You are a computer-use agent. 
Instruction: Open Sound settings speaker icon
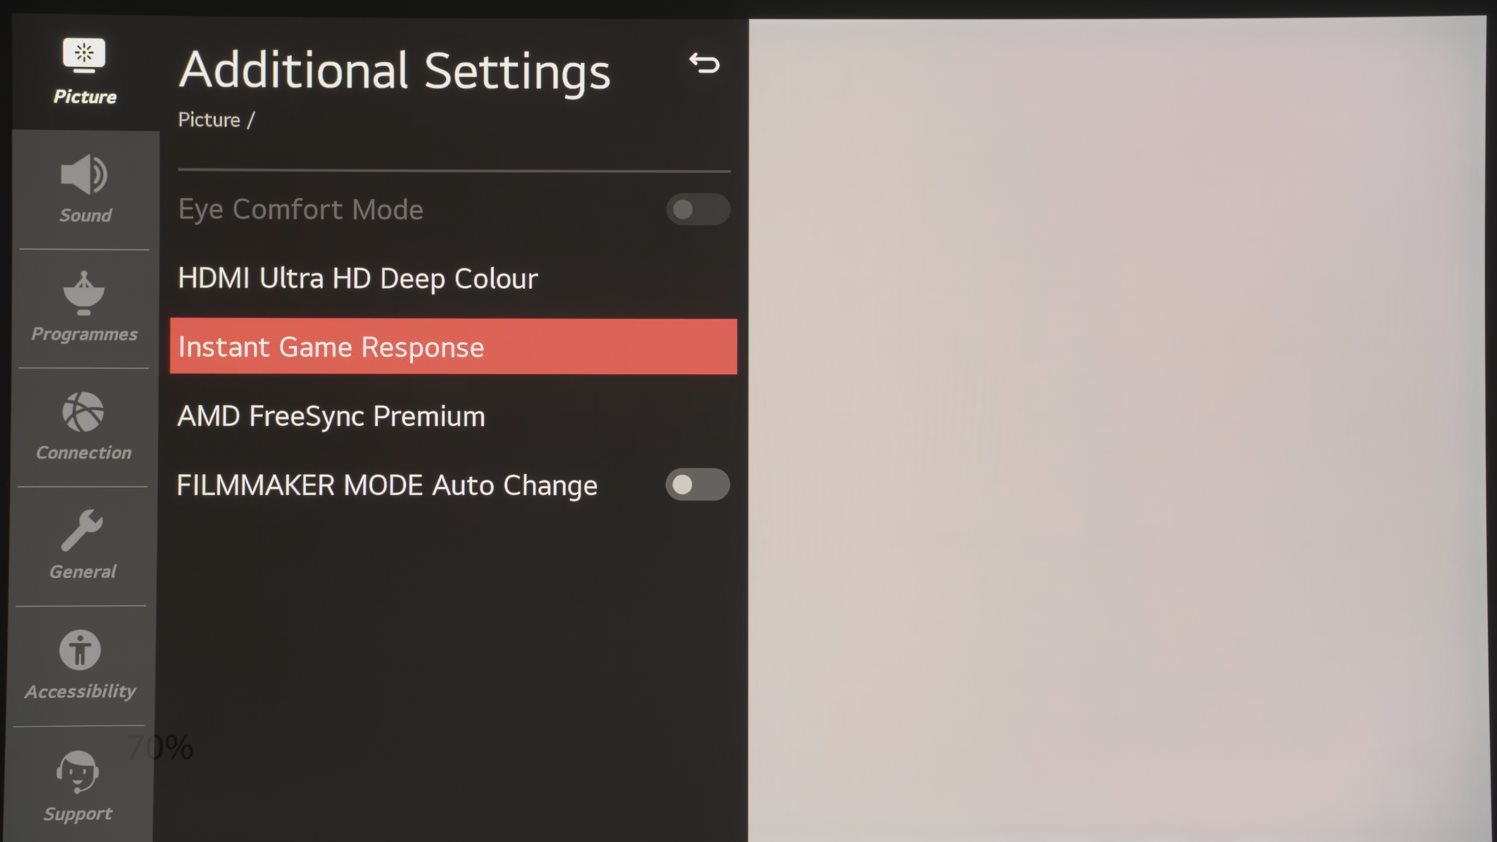84,175
